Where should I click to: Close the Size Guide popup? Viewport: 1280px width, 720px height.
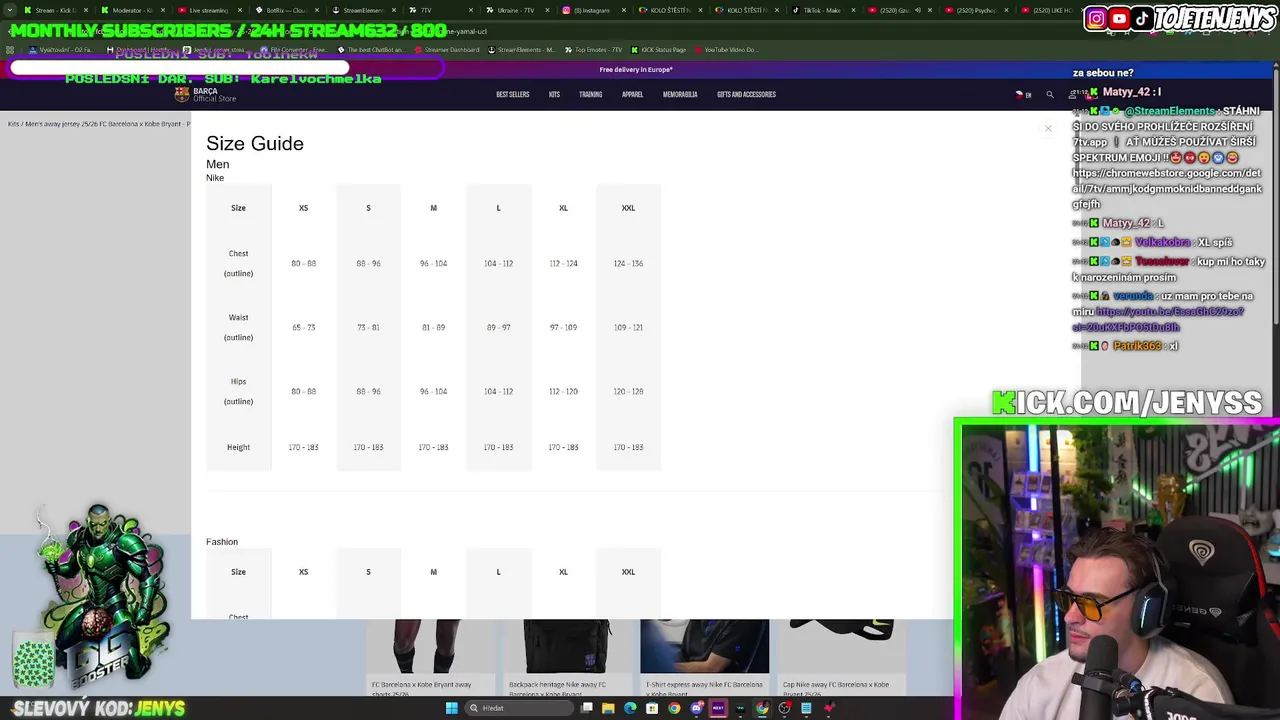pos(1048,128)
